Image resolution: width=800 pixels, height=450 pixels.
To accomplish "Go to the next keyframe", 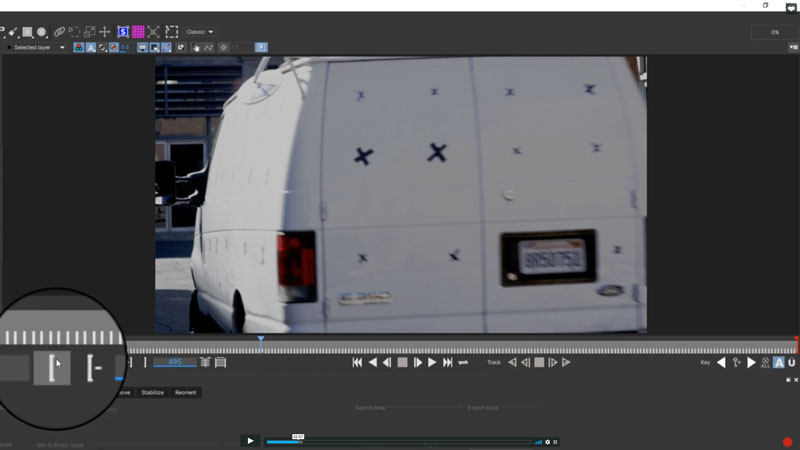I will (751, 362).
